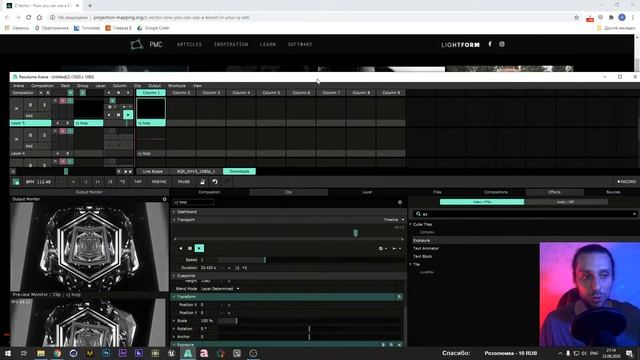Adjust the clip Speed slider
The image size is (640, 360).
pyautogui.click(x=310, y=260)
